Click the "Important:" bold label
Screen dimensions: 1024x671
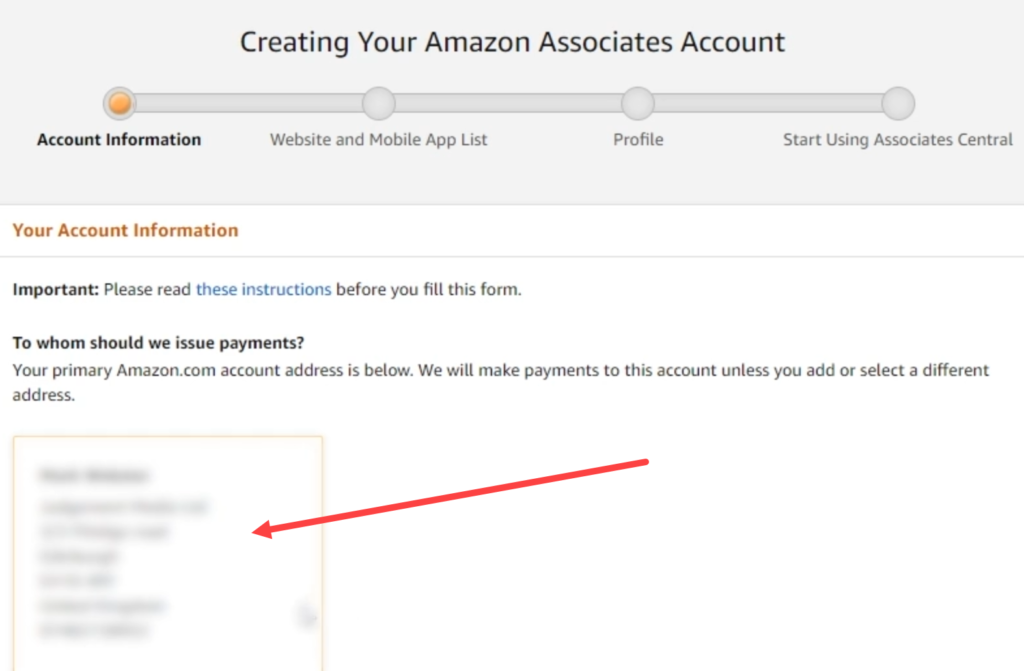click(55, 290)
